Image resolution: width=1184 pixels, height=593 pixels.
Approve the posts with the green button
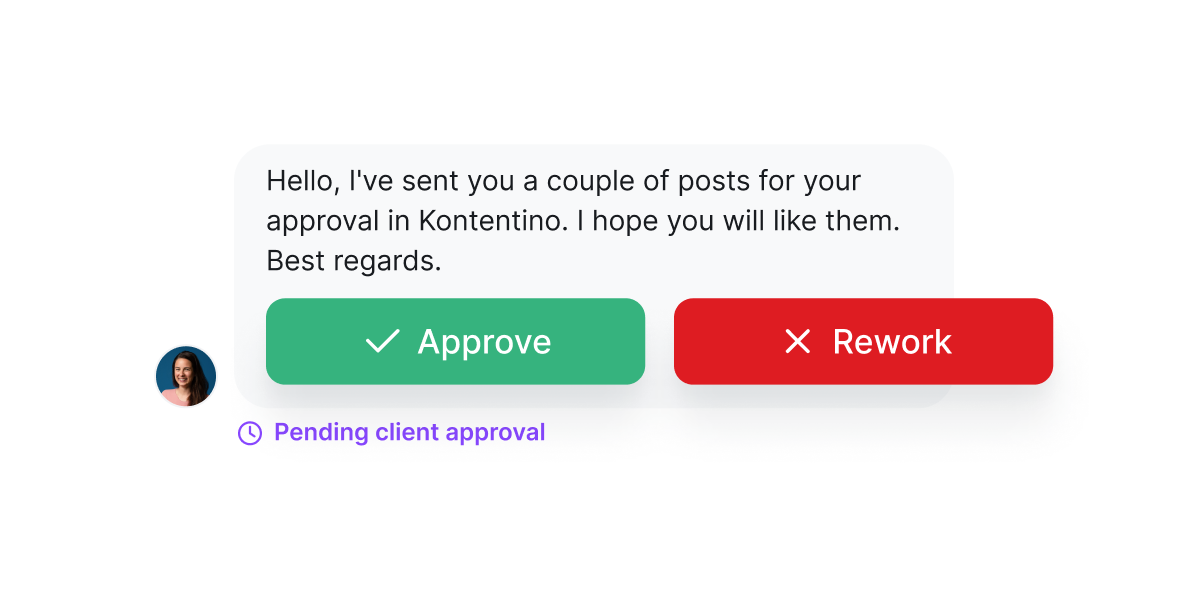pos(455,341)
